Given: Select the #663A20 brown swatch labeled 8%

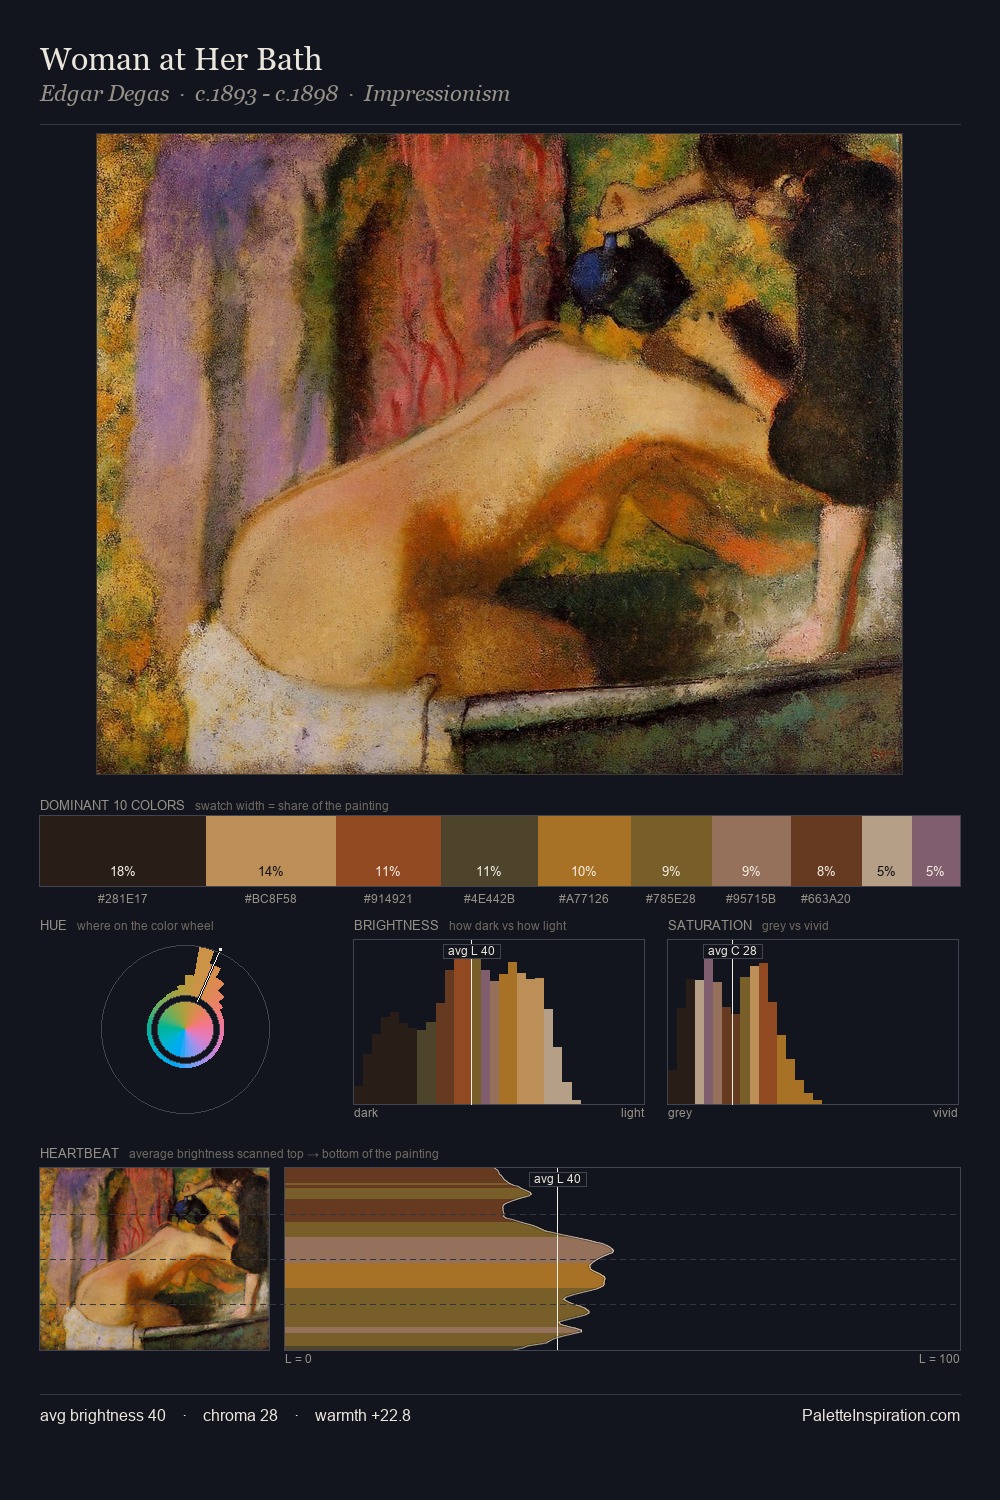Looking at the screenshot, I should pyautogui.click(x=826, y=851).
